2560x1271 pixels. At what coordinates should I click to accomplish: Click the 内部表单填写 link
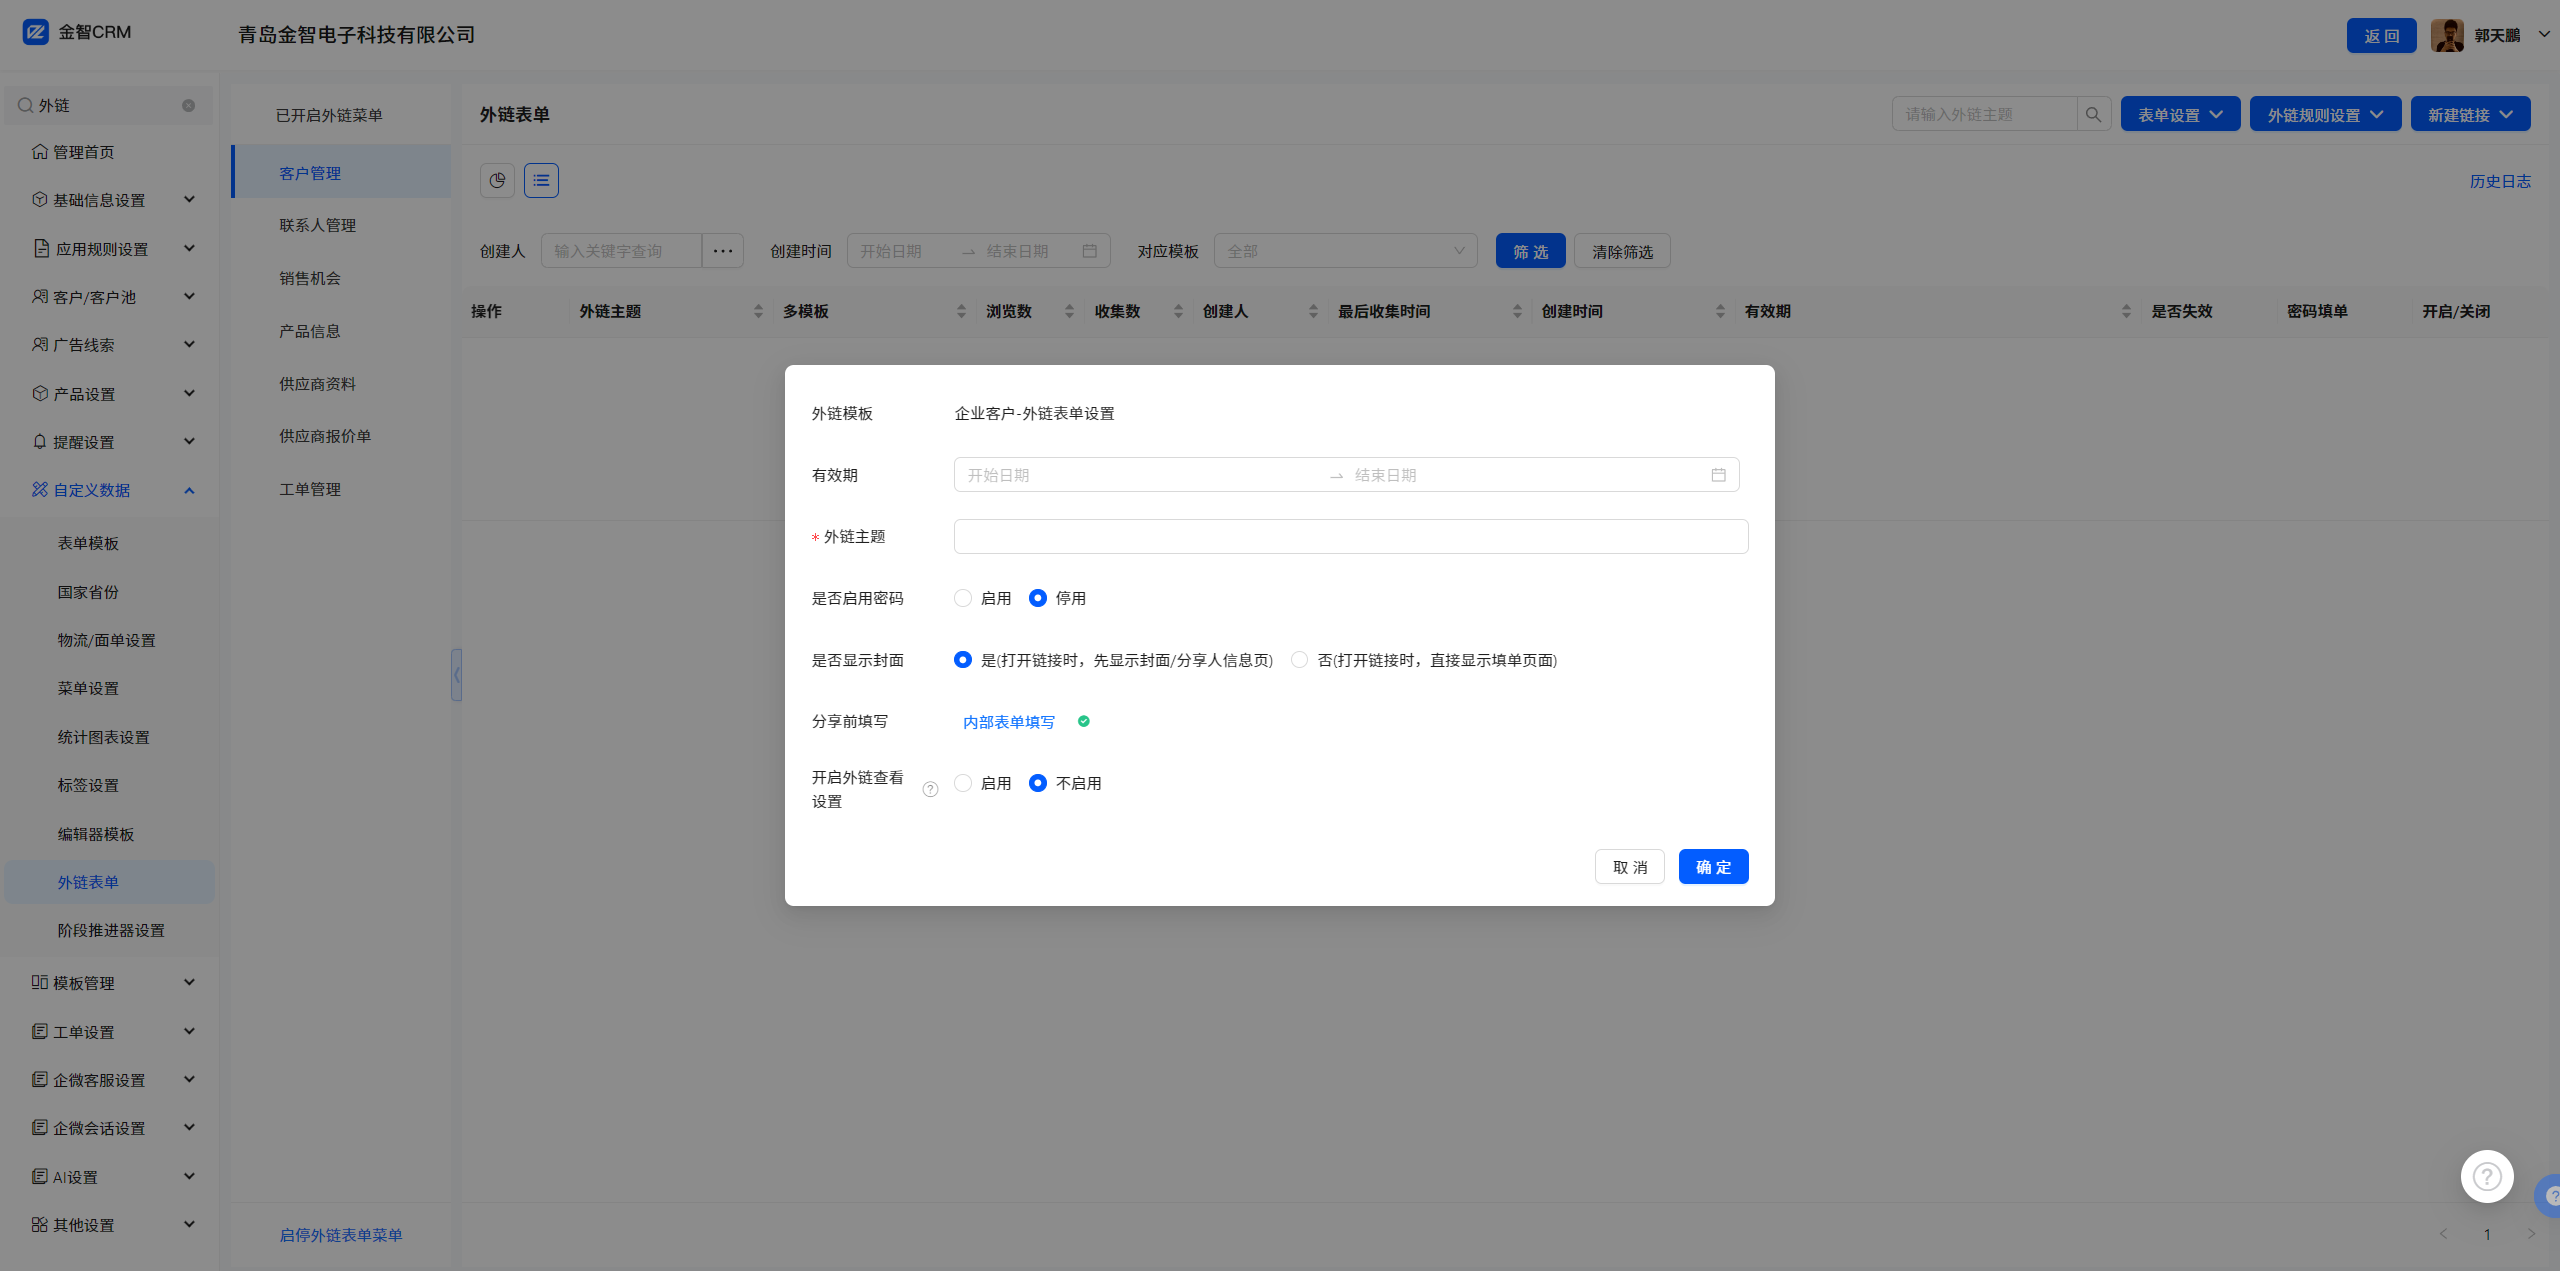(1008, 722)
